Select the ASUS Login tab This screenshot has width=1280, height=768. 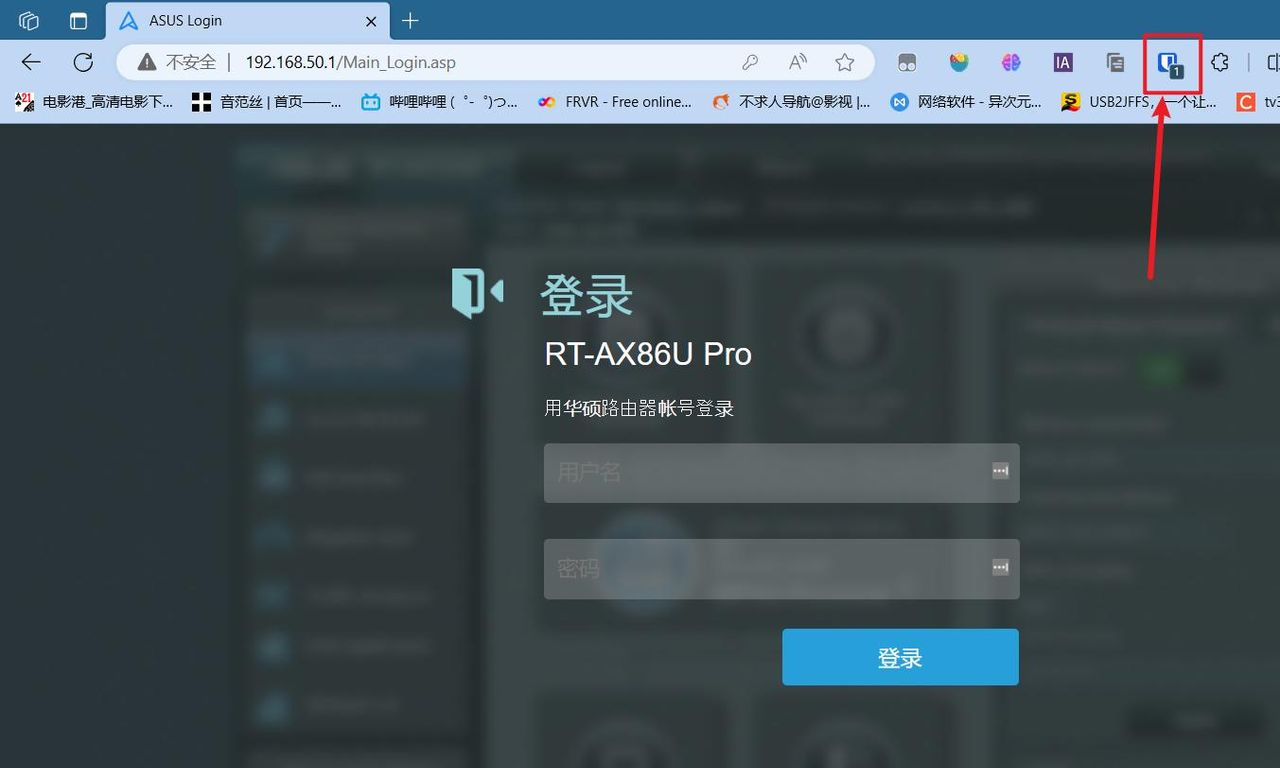[x=247, y=20]
